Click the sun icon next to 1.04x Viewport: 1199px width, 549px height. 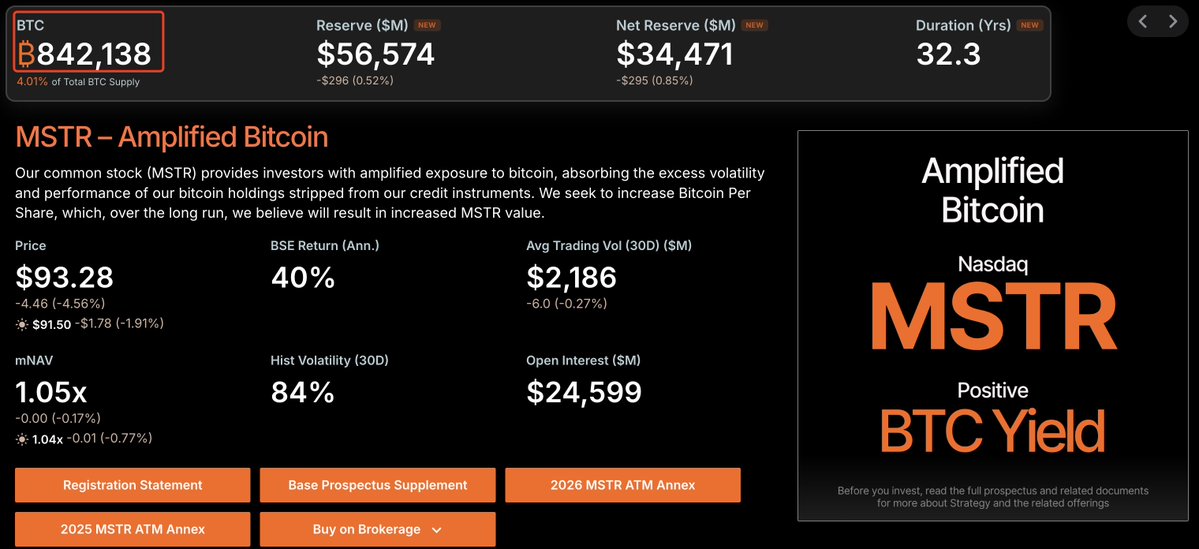22,439
